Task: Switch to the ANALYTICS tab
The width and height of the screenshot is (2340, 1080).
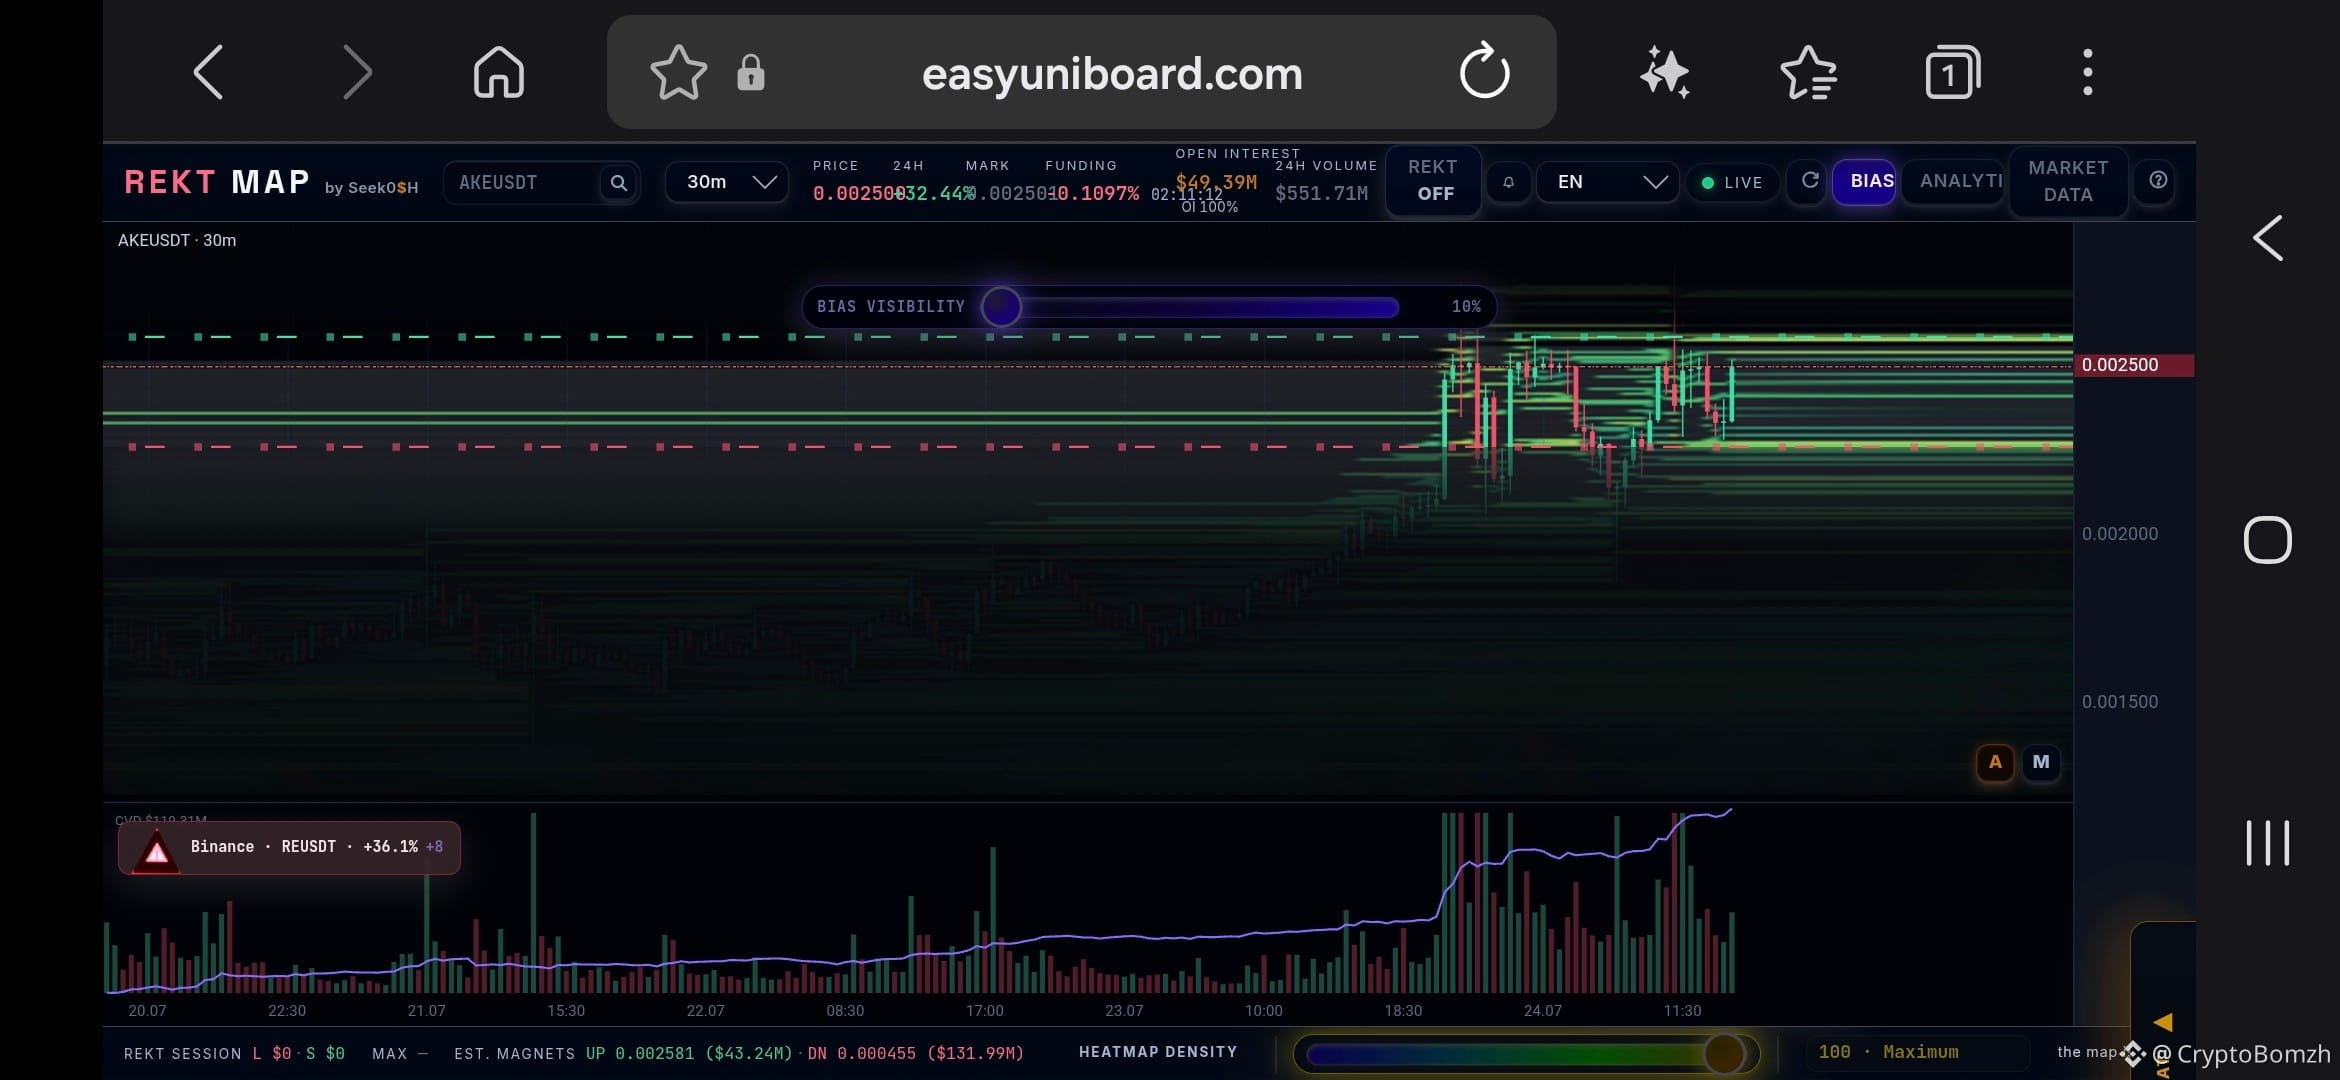Action: tap(1955, 181)
